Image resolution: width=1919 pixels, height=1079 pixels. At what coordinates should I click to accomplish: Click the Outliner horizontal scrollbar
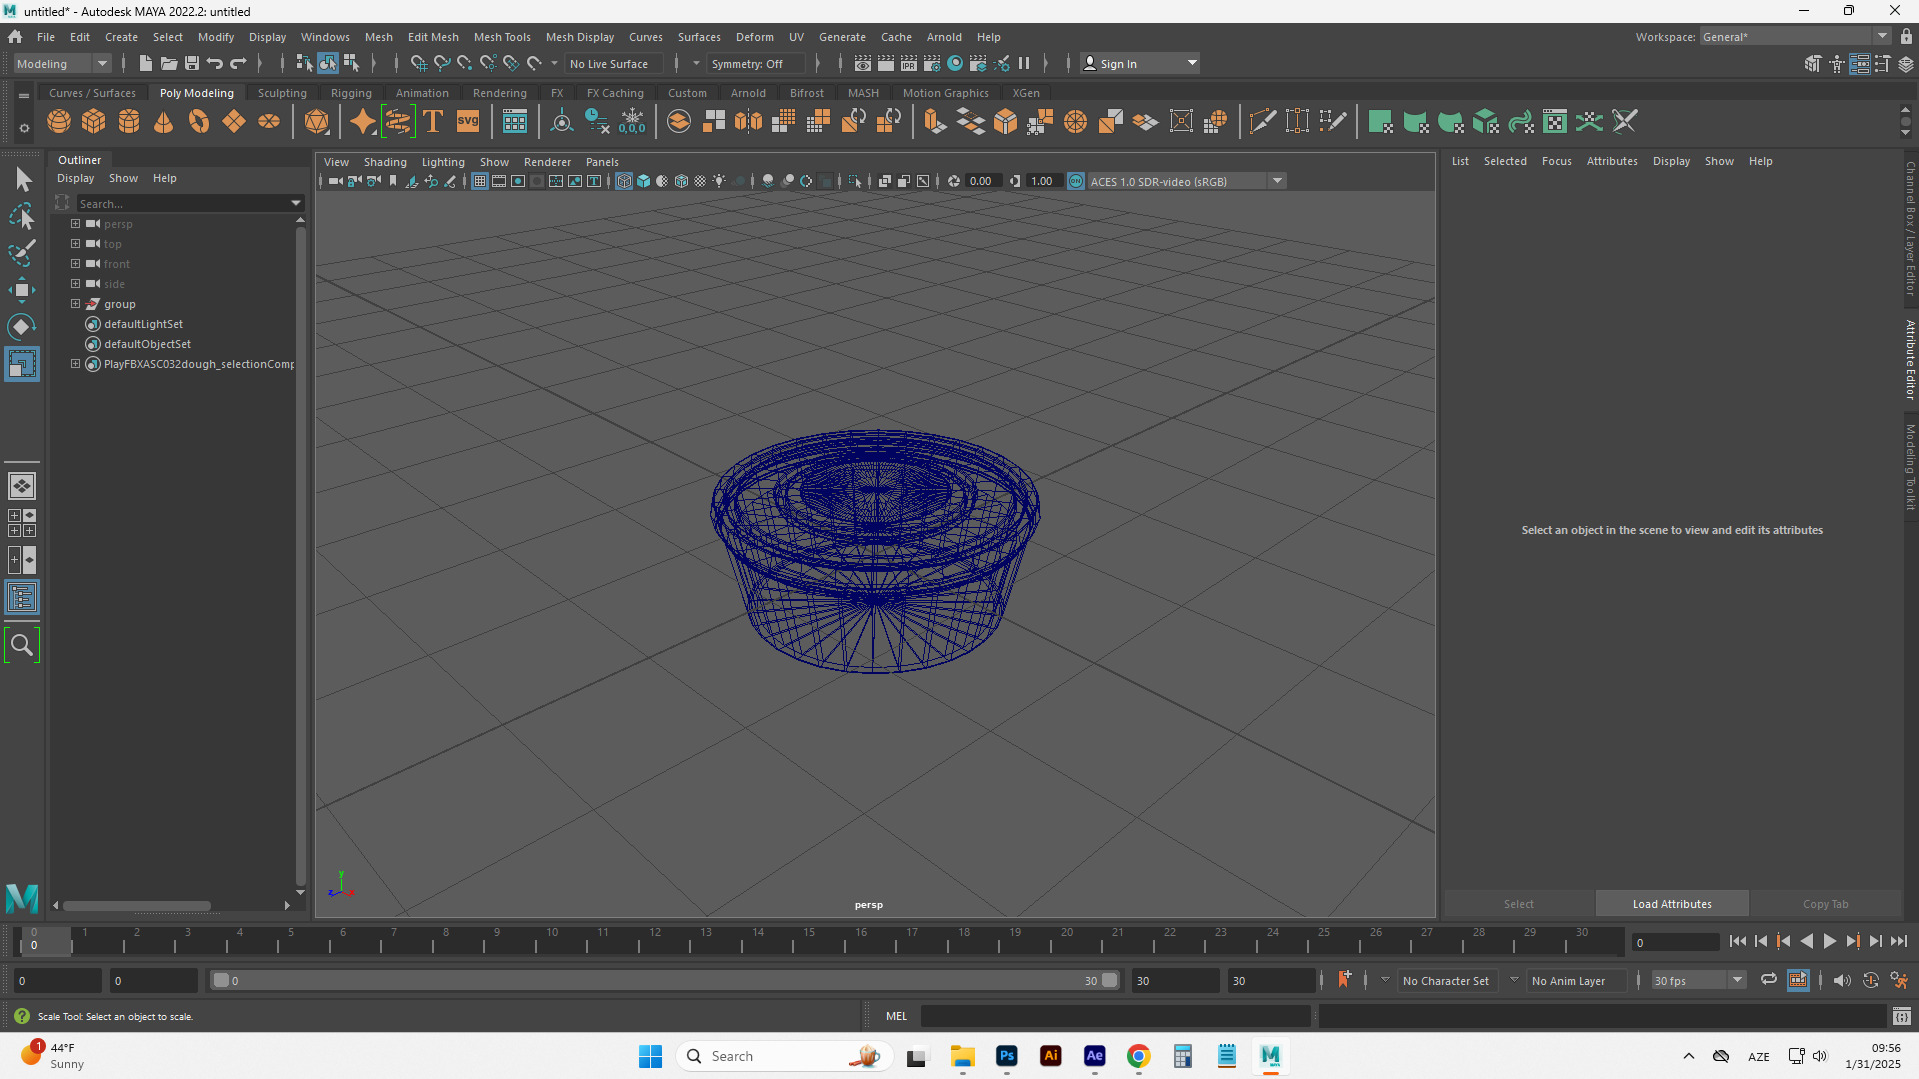pos(137,905)
